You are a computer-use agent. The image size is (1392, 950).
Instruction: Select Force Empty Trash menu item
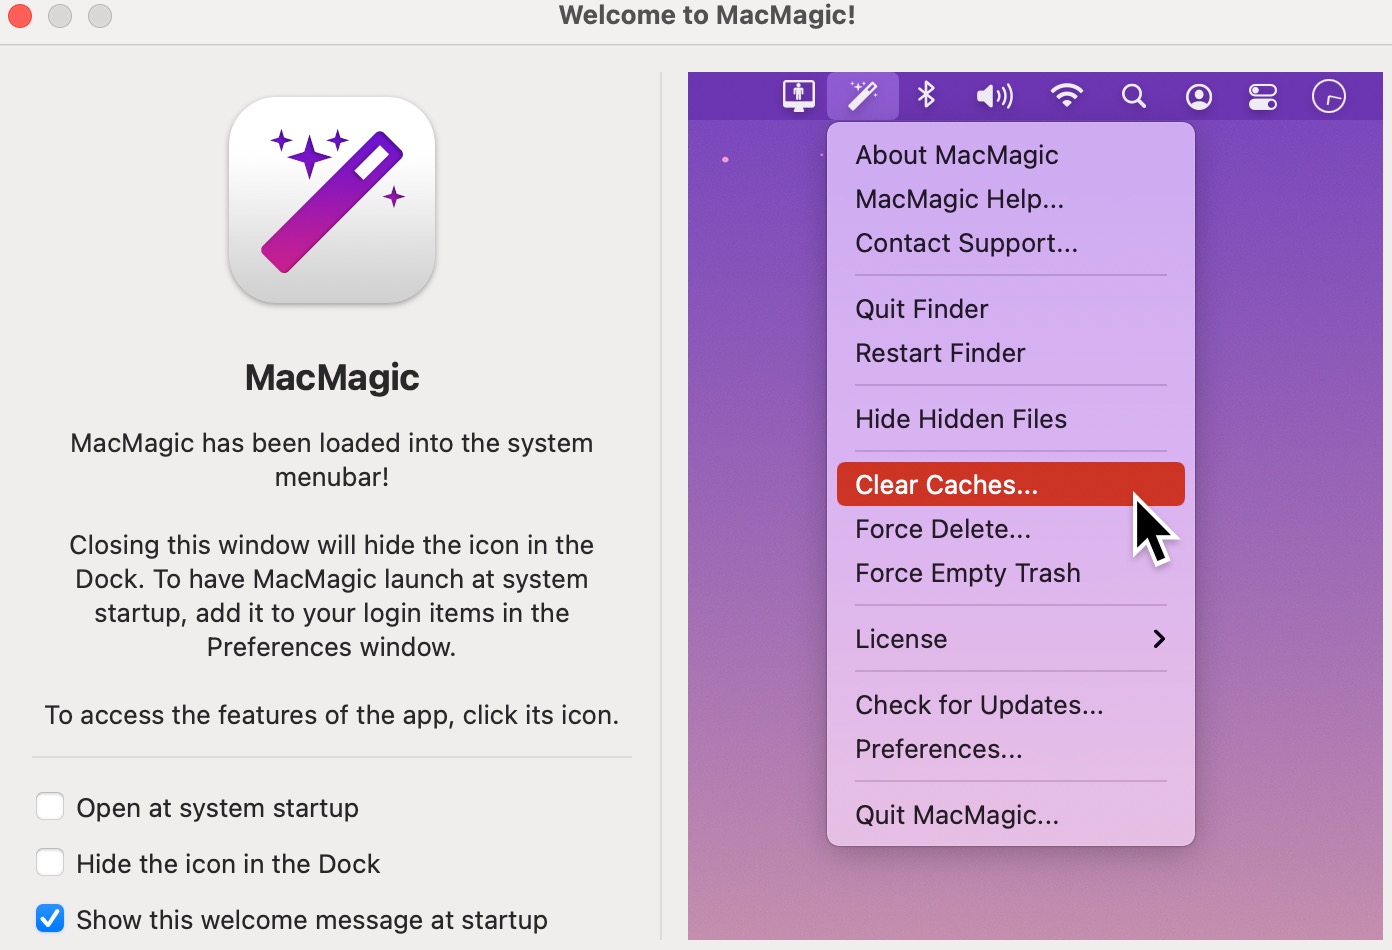[1011, 573]
